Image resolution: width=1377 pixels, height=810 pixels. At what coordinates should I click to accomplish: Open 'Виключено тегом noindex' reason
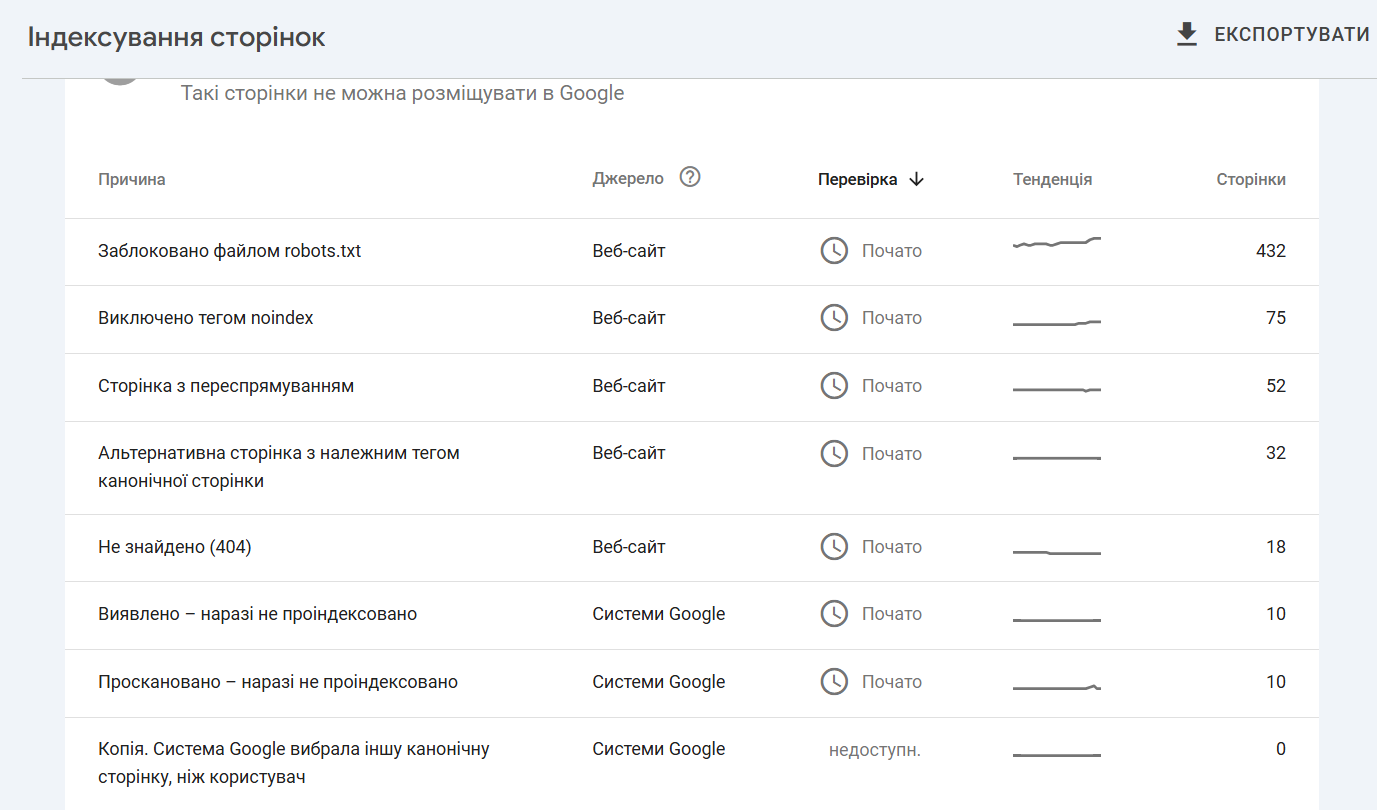pos(206,318)
